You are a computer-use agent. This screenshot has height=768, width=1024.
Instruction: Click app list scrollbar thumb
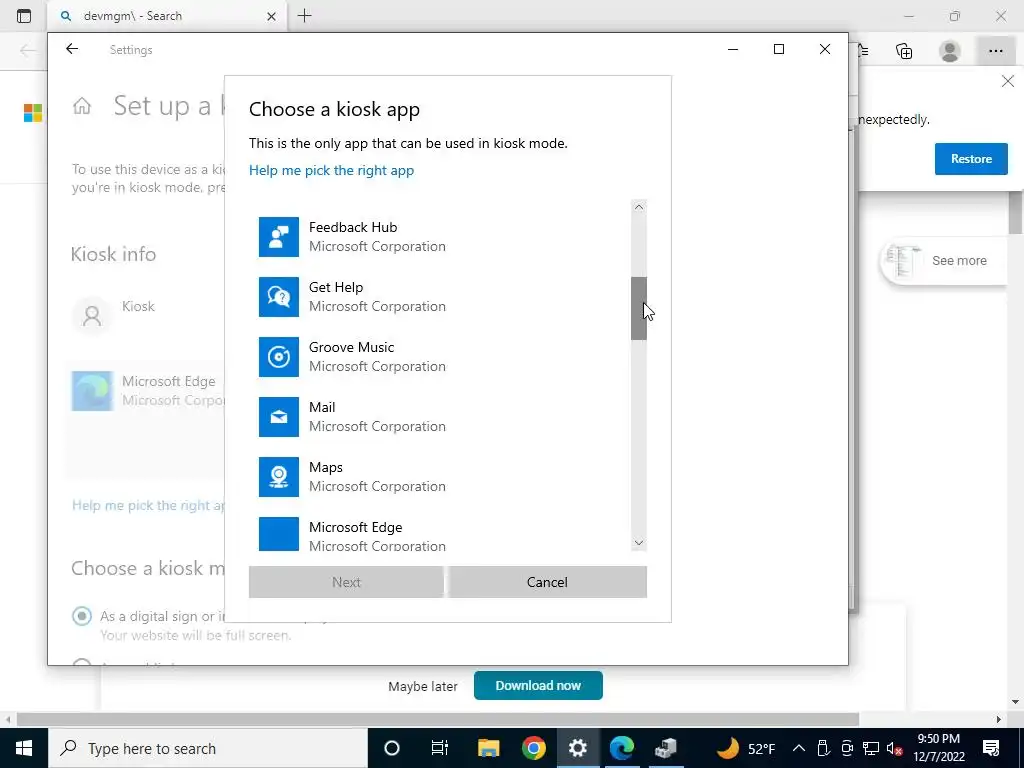point(639,308)
